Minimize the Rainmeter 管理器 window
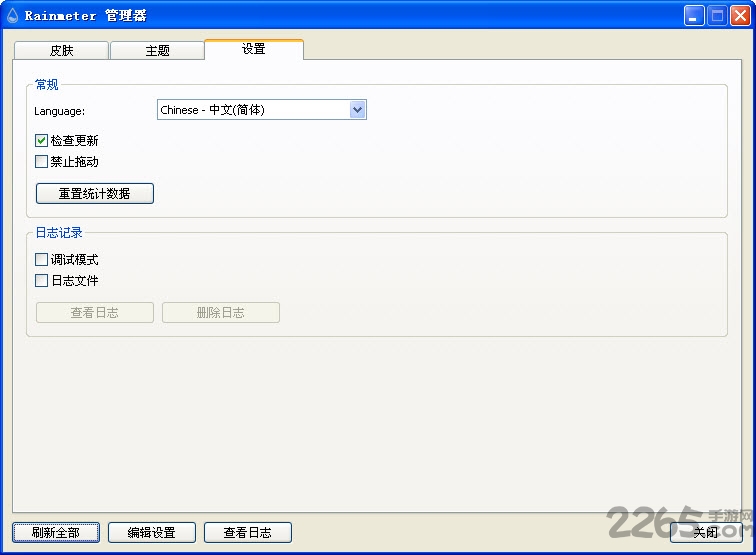 point(694,15)
